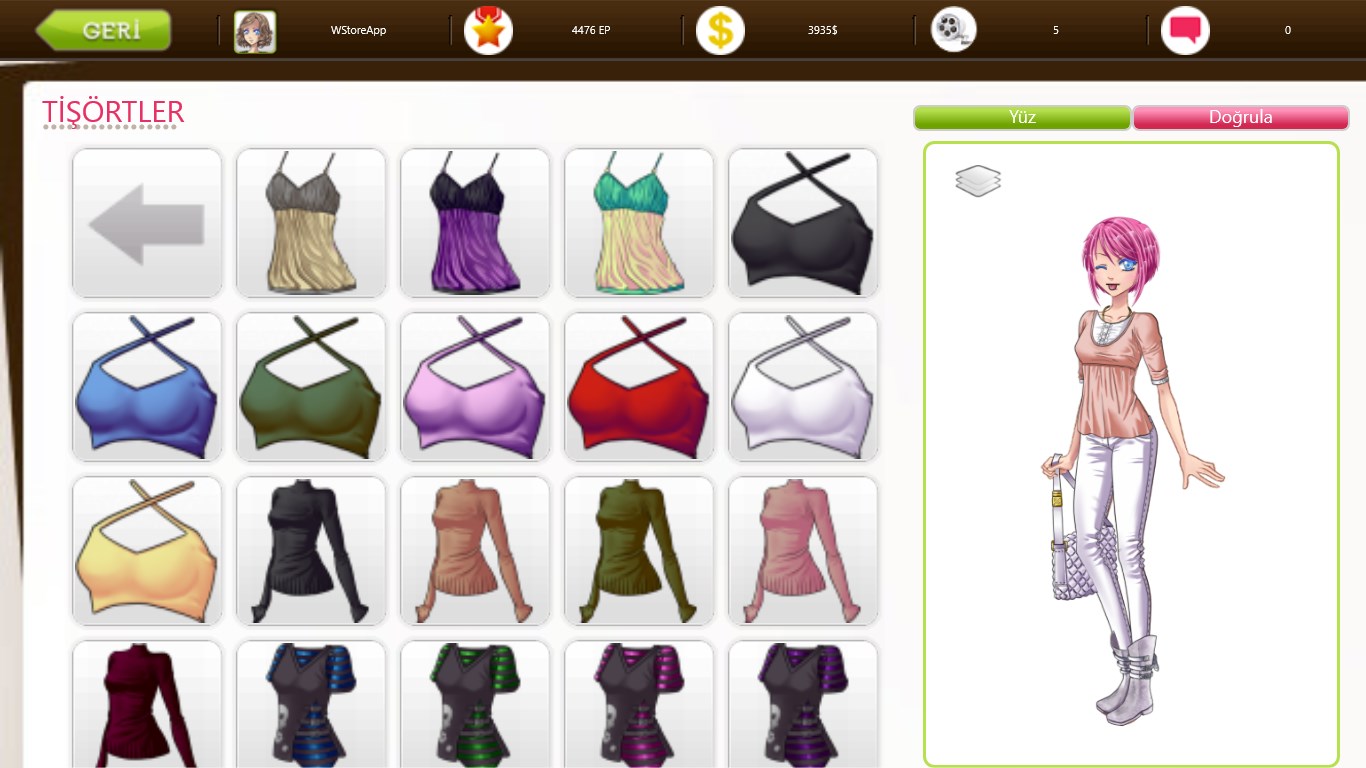
Task: Pick the olive green long-sleeve sweater
Action: [x=639, y=551]
